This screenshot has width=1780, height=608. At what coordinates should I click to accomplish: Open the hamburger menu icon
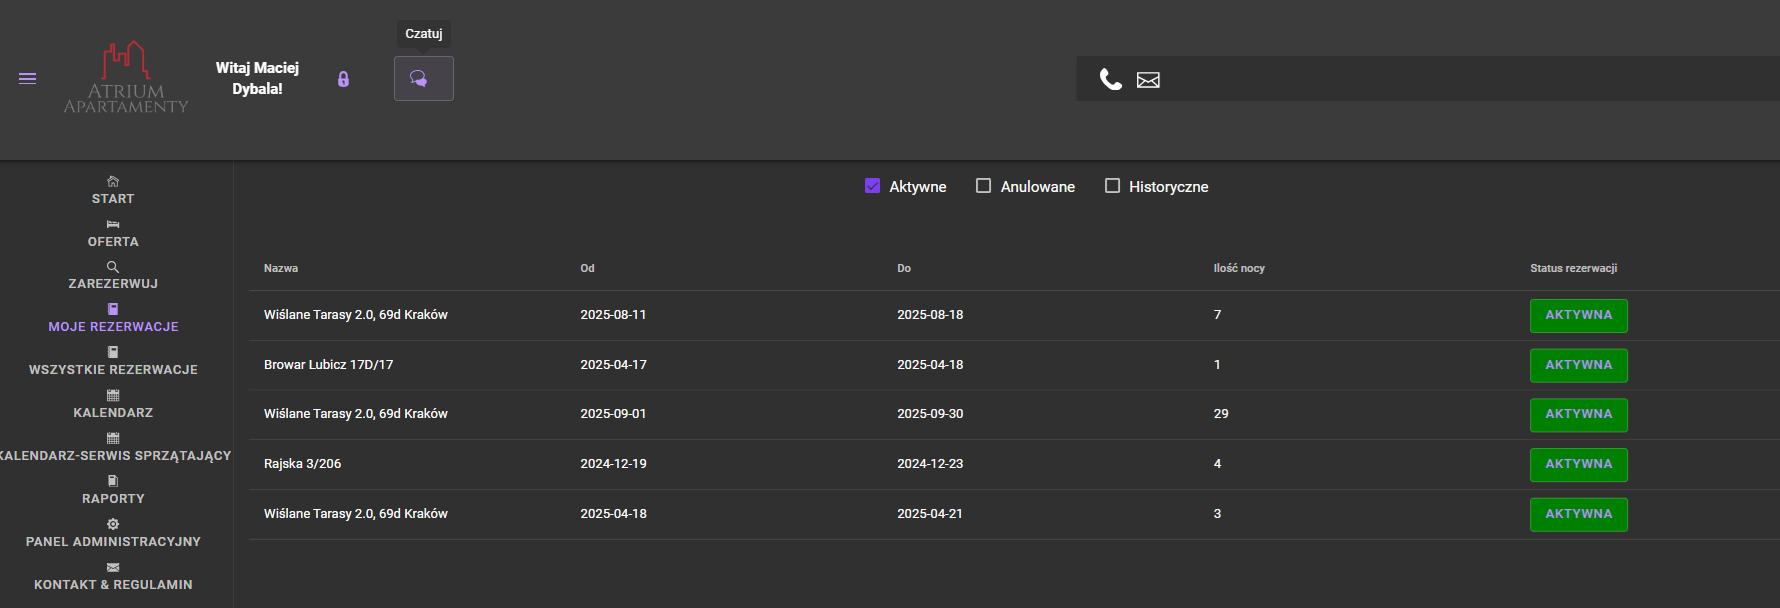coord(28,78)
